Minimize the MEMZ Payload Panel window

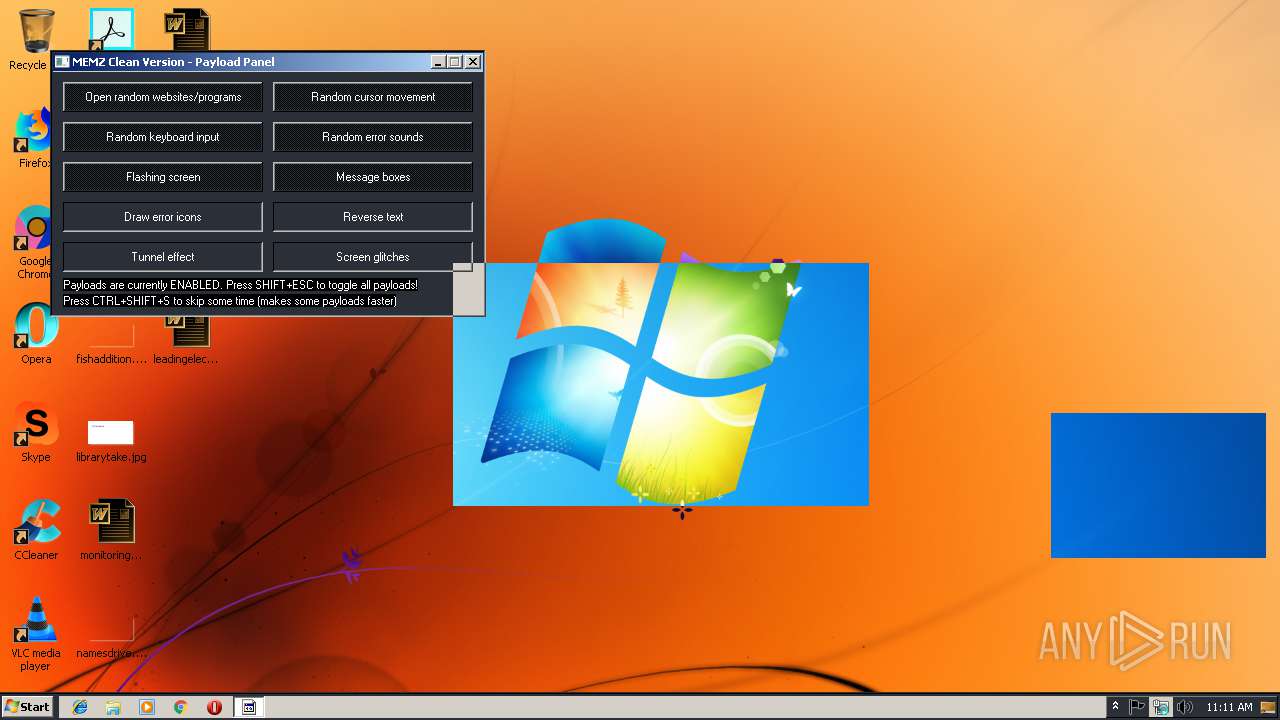(438, 62)
